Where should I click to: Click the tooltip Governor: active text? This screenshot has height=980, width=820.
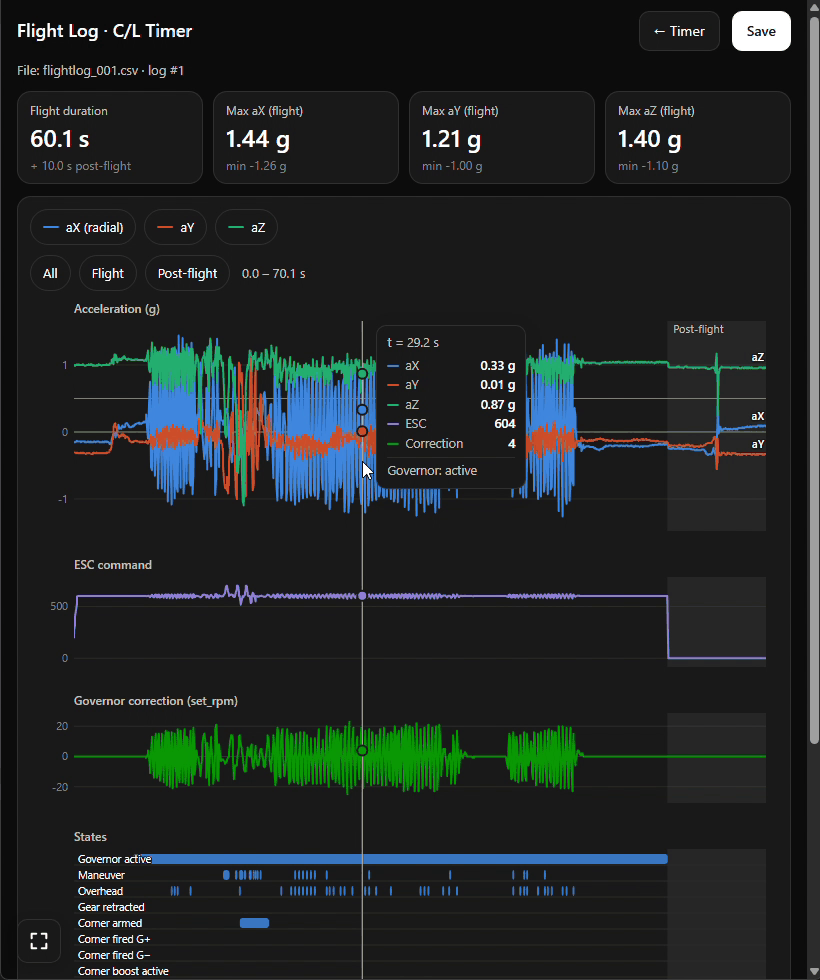pos(432,471)
